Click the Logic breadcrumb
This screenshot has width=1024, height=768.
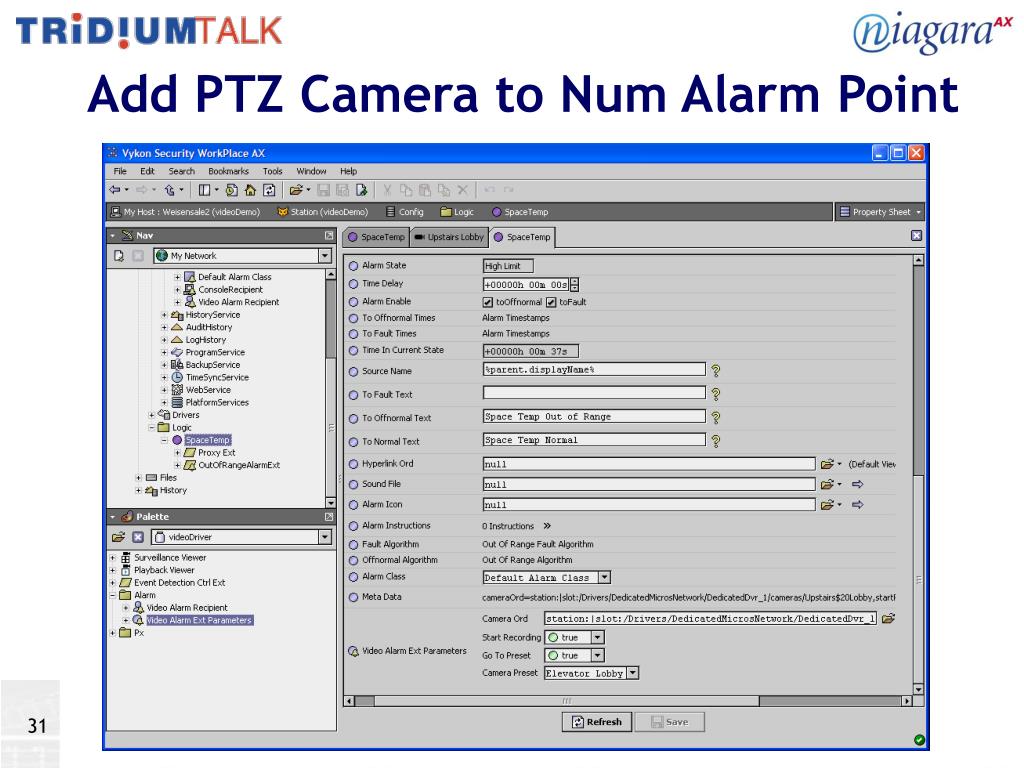point(457,212)
